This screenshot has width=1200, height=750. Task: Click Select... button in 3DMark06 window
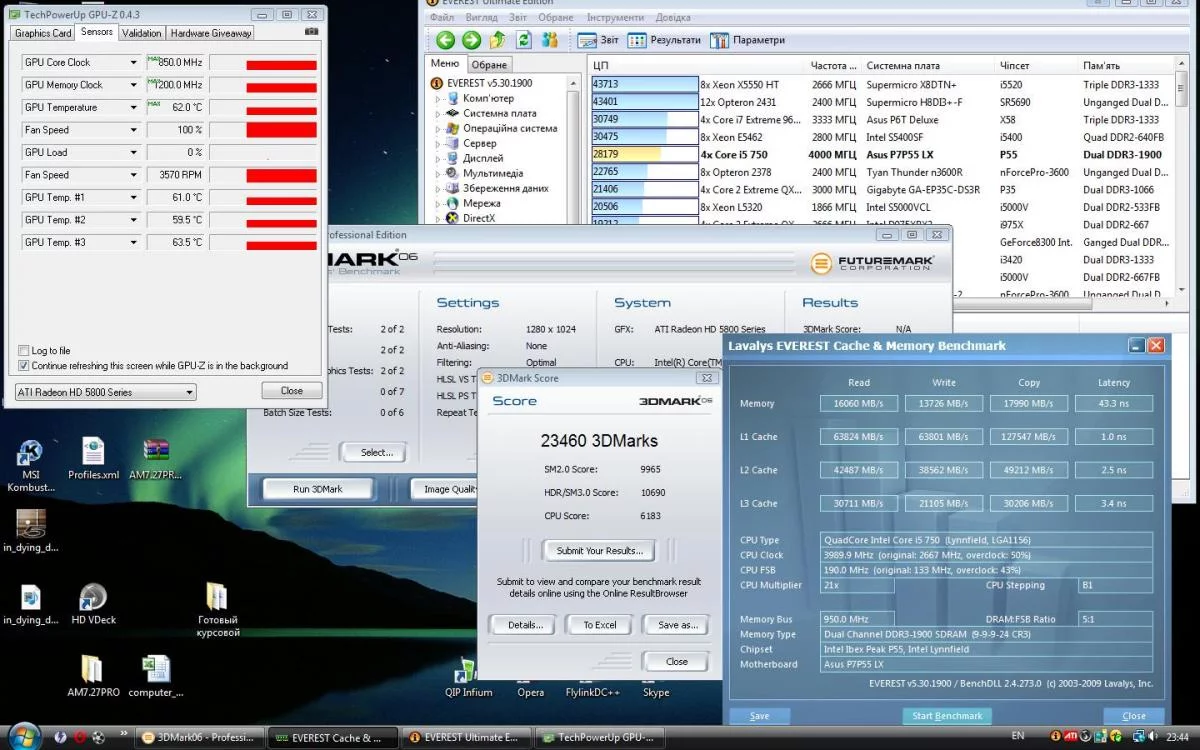pyautogui.click(x=376, y=453)
